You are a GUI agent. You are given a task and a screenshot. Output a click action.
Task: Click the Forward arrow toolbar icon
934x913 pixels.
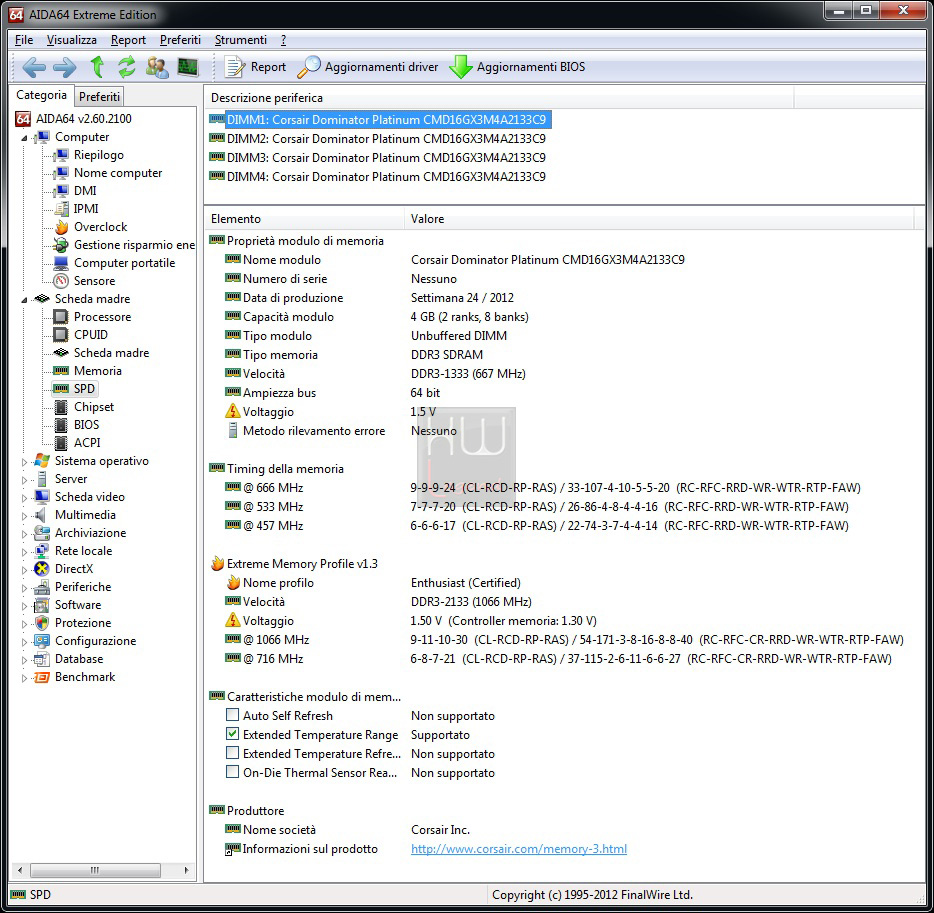(64, 67)
